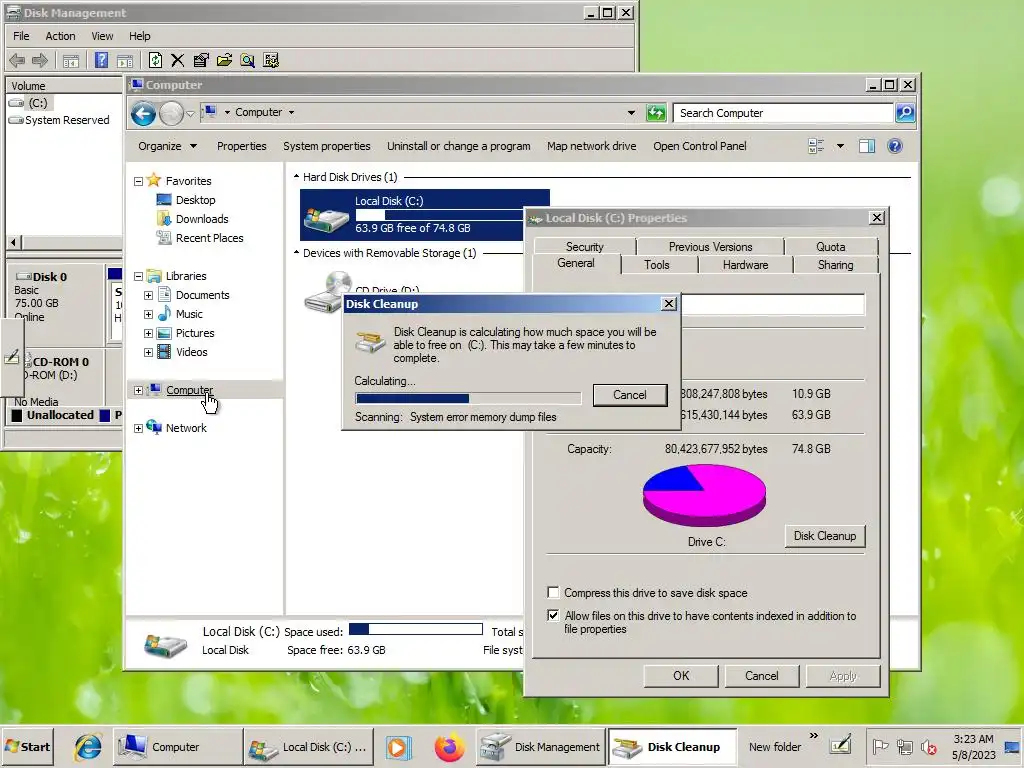This screenshot has width=1024, height=768.
Task: Switch to the Previous Versions tab
Action: 710,246
